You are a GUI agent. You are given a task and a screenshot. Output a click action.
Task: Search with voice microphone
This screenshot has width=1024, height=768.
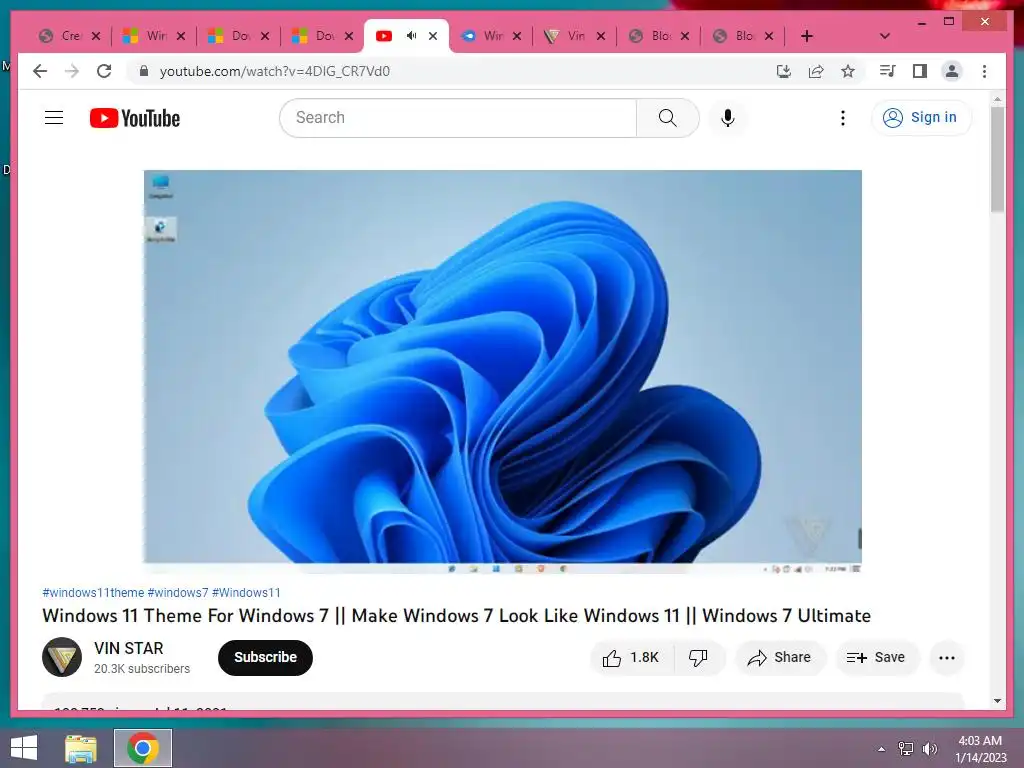click(x=728, y=118)
